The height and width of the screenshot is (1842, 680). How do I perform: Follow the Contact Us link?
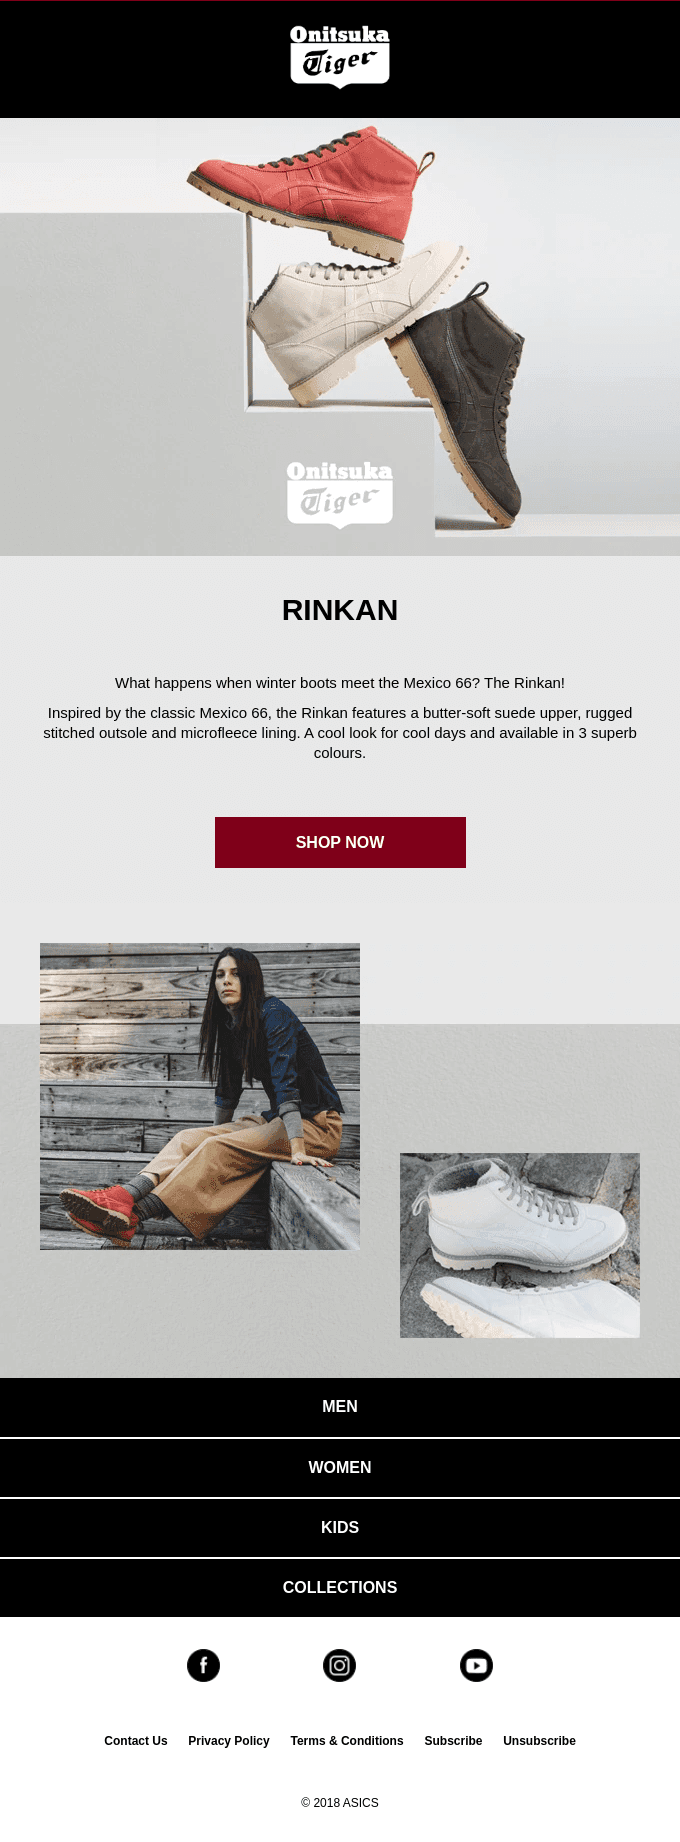coord(136,1741)
